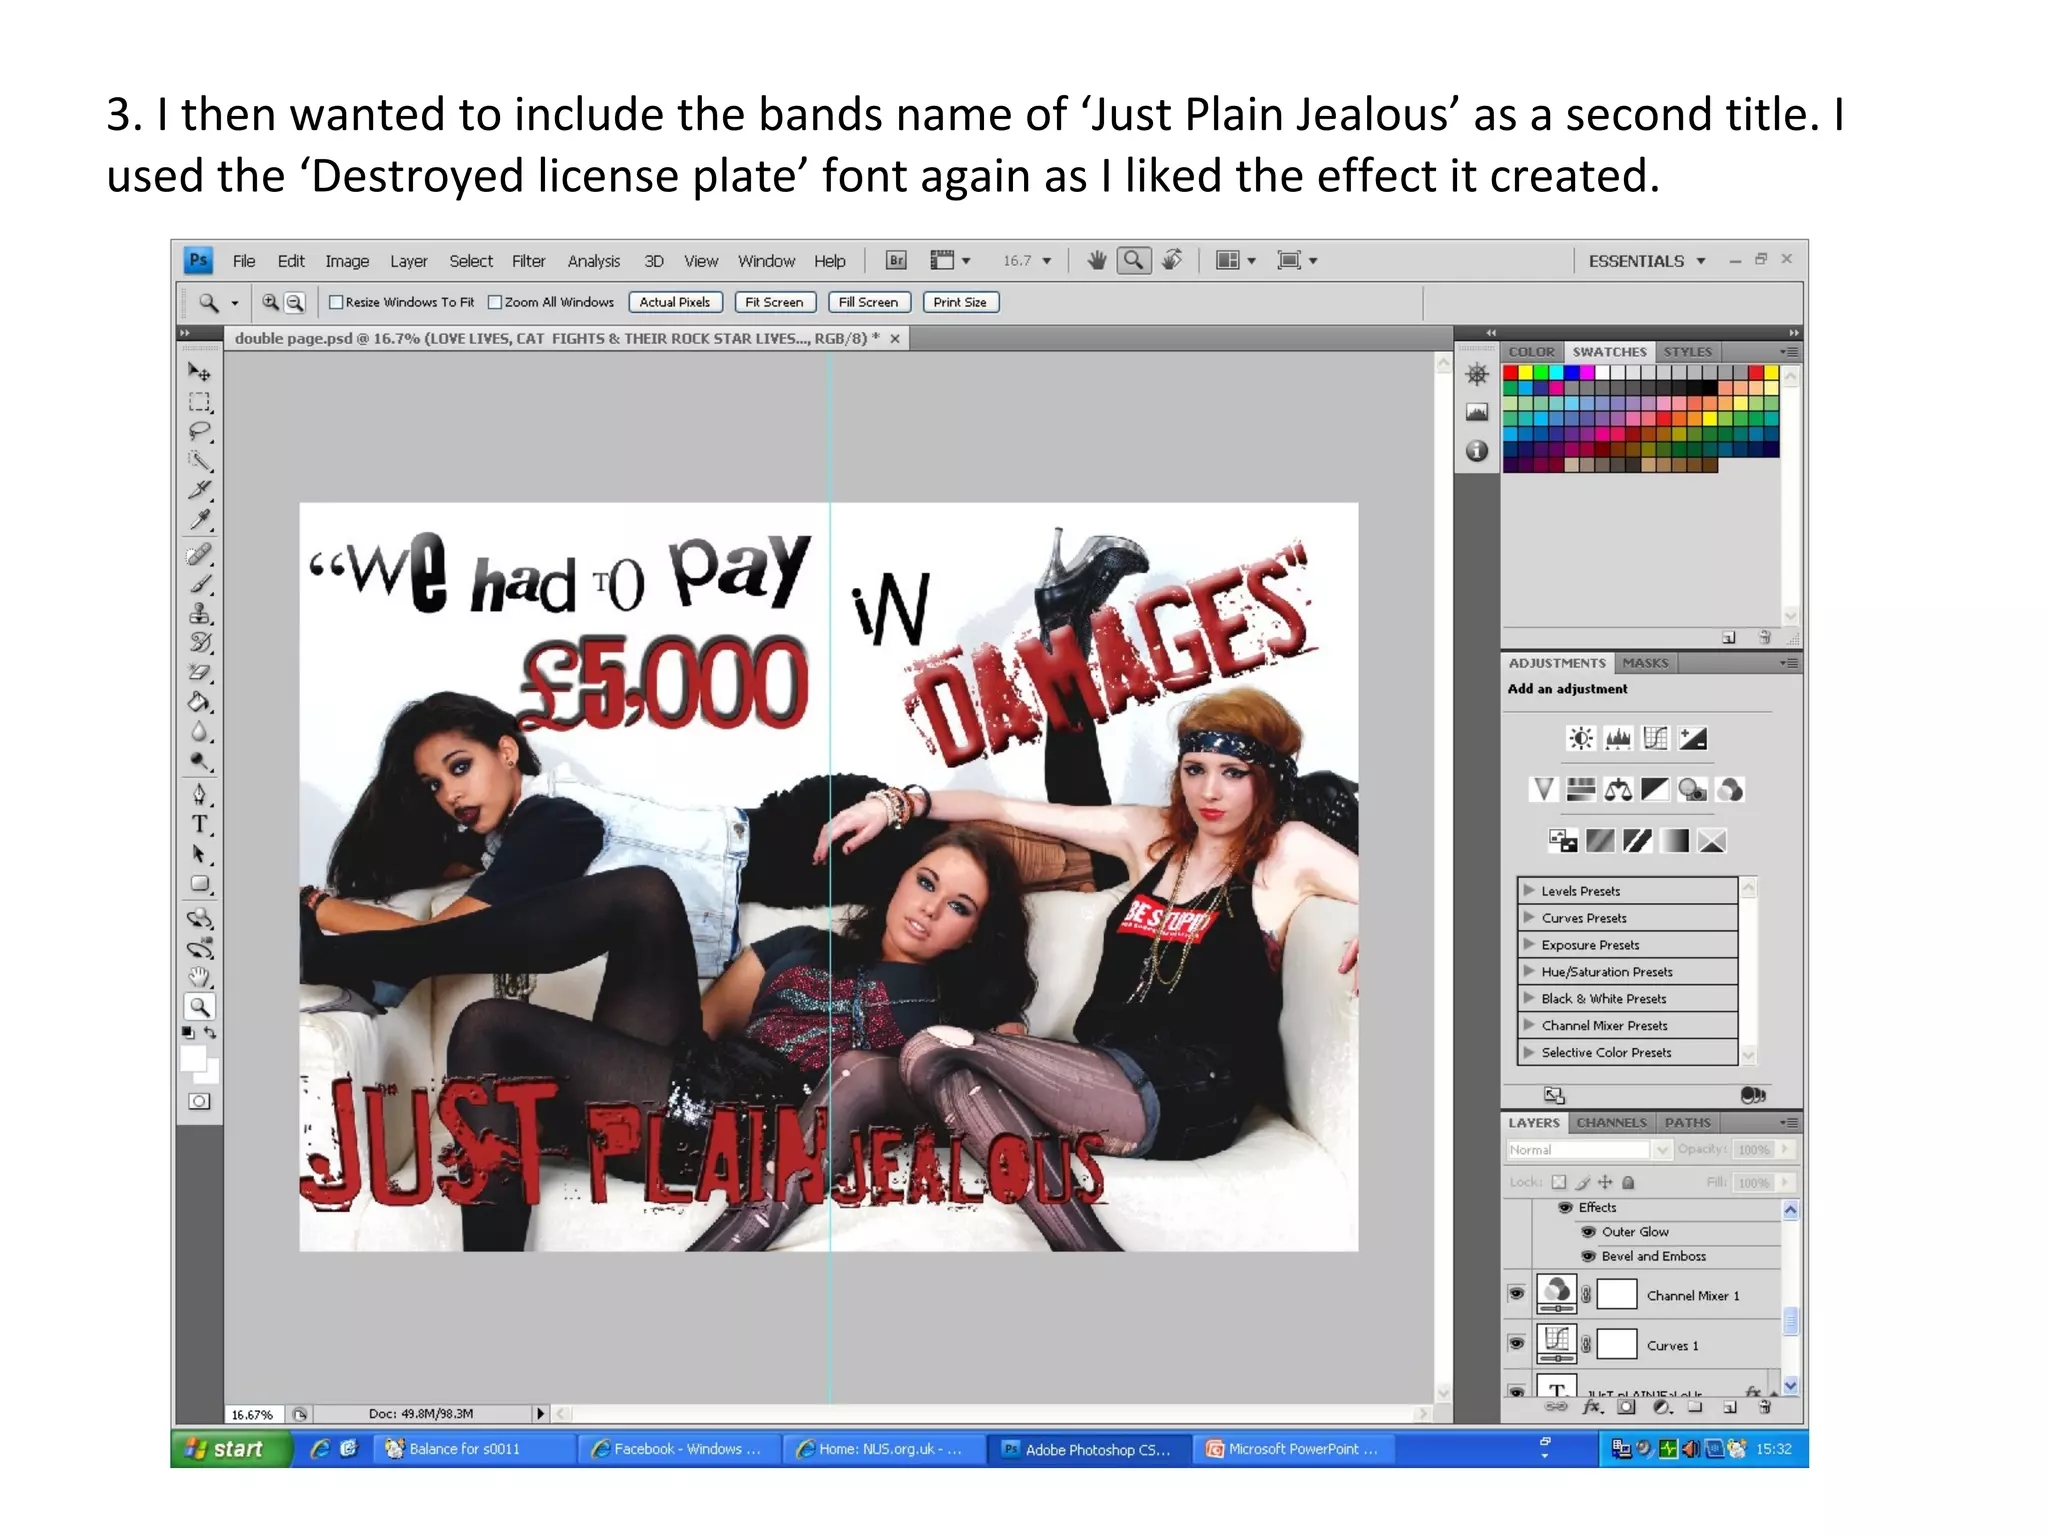Screen dimensions: 2048x1536
Task: Launch Bridge from the application bar
Action: pos(896,260)
